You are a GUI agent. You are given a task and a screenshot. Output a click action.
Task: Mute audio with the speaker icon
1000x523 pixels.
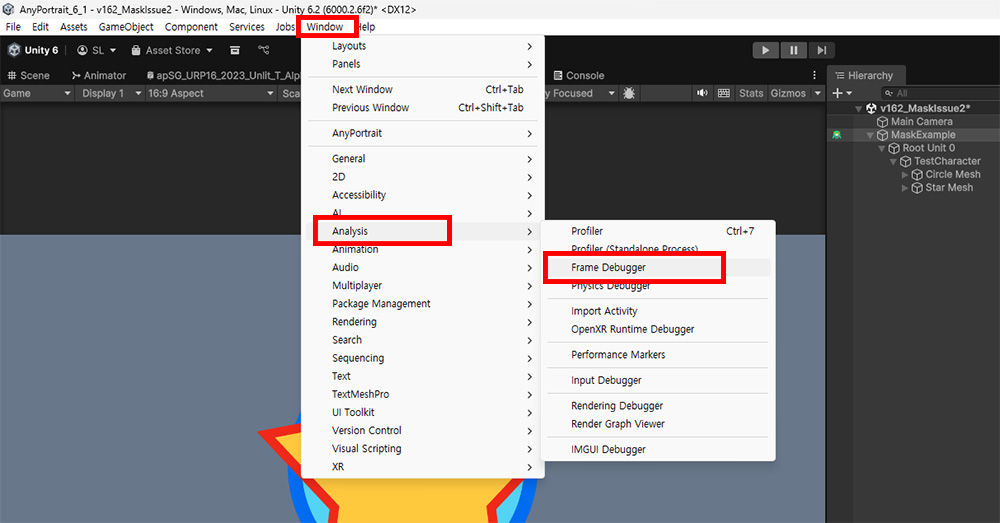702,93
